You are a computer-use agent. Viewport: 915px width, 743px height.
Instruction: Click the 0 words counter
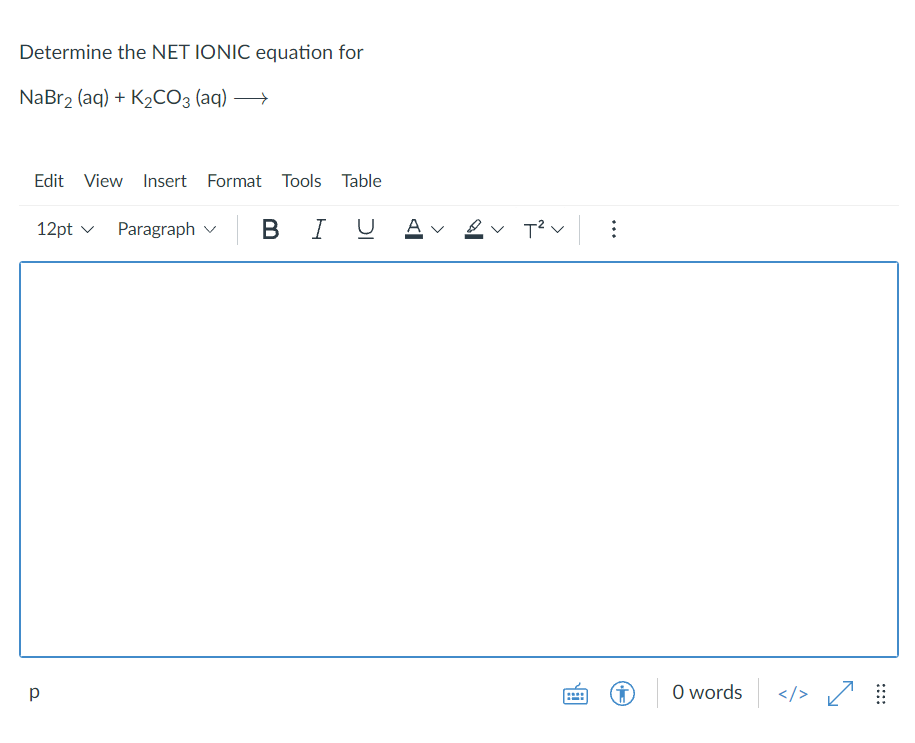point(707,692)
